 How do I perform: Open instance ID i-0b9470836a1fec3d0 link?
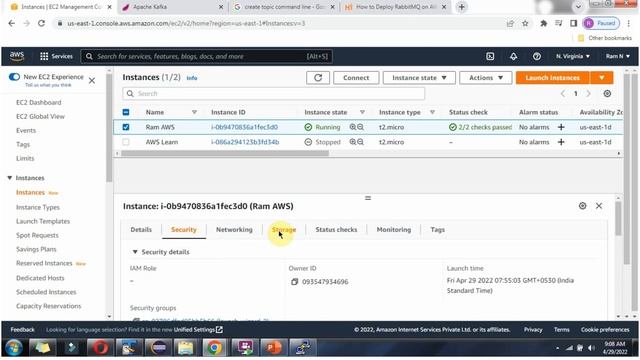click(244, 127)
